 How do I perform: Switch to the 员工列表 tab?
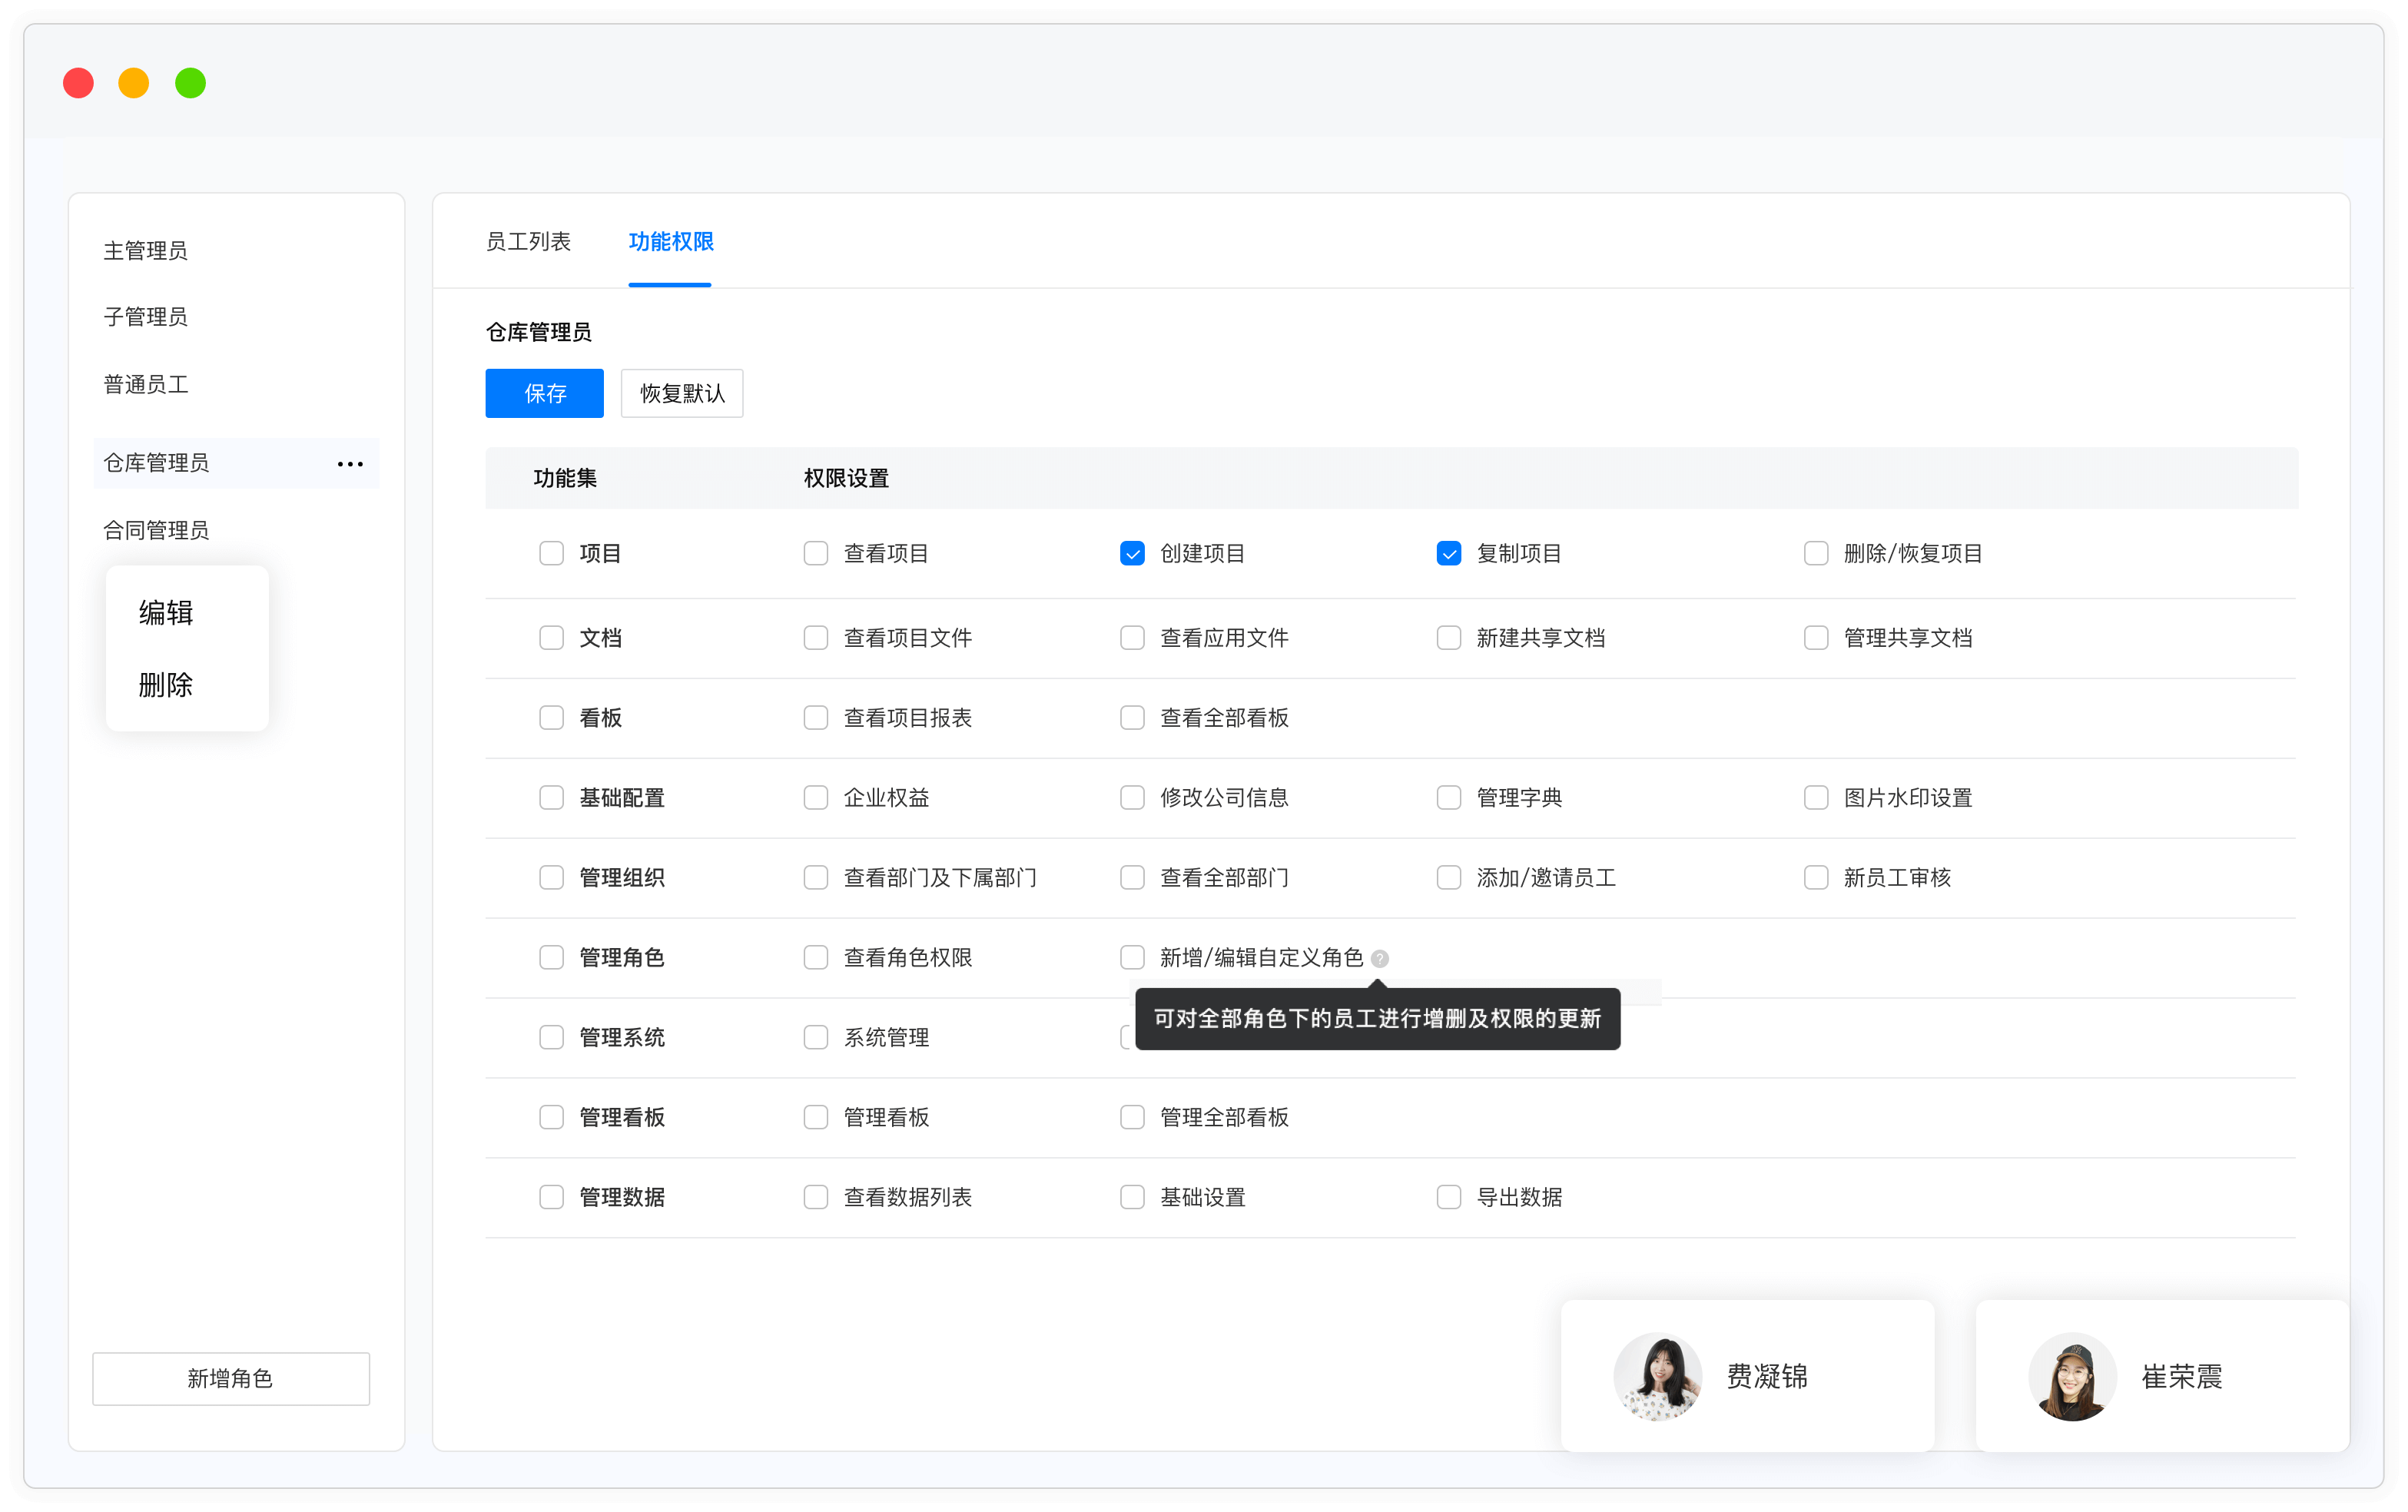[528, 241]
